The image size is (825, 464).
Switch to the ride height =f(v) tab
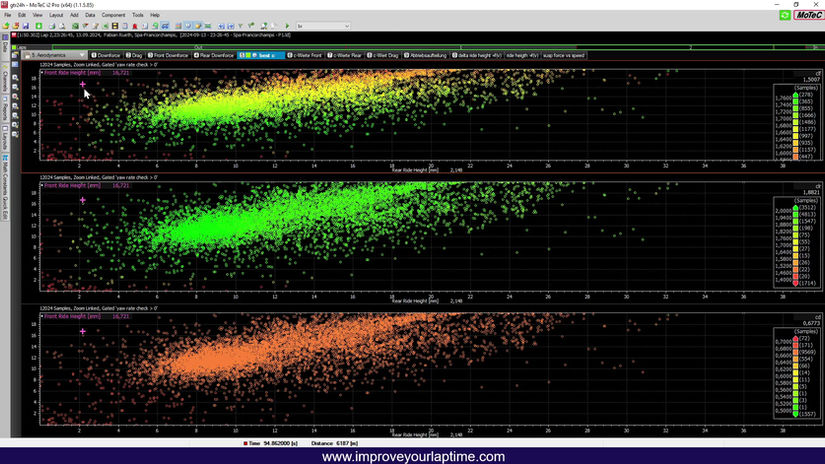coord(522,55)
